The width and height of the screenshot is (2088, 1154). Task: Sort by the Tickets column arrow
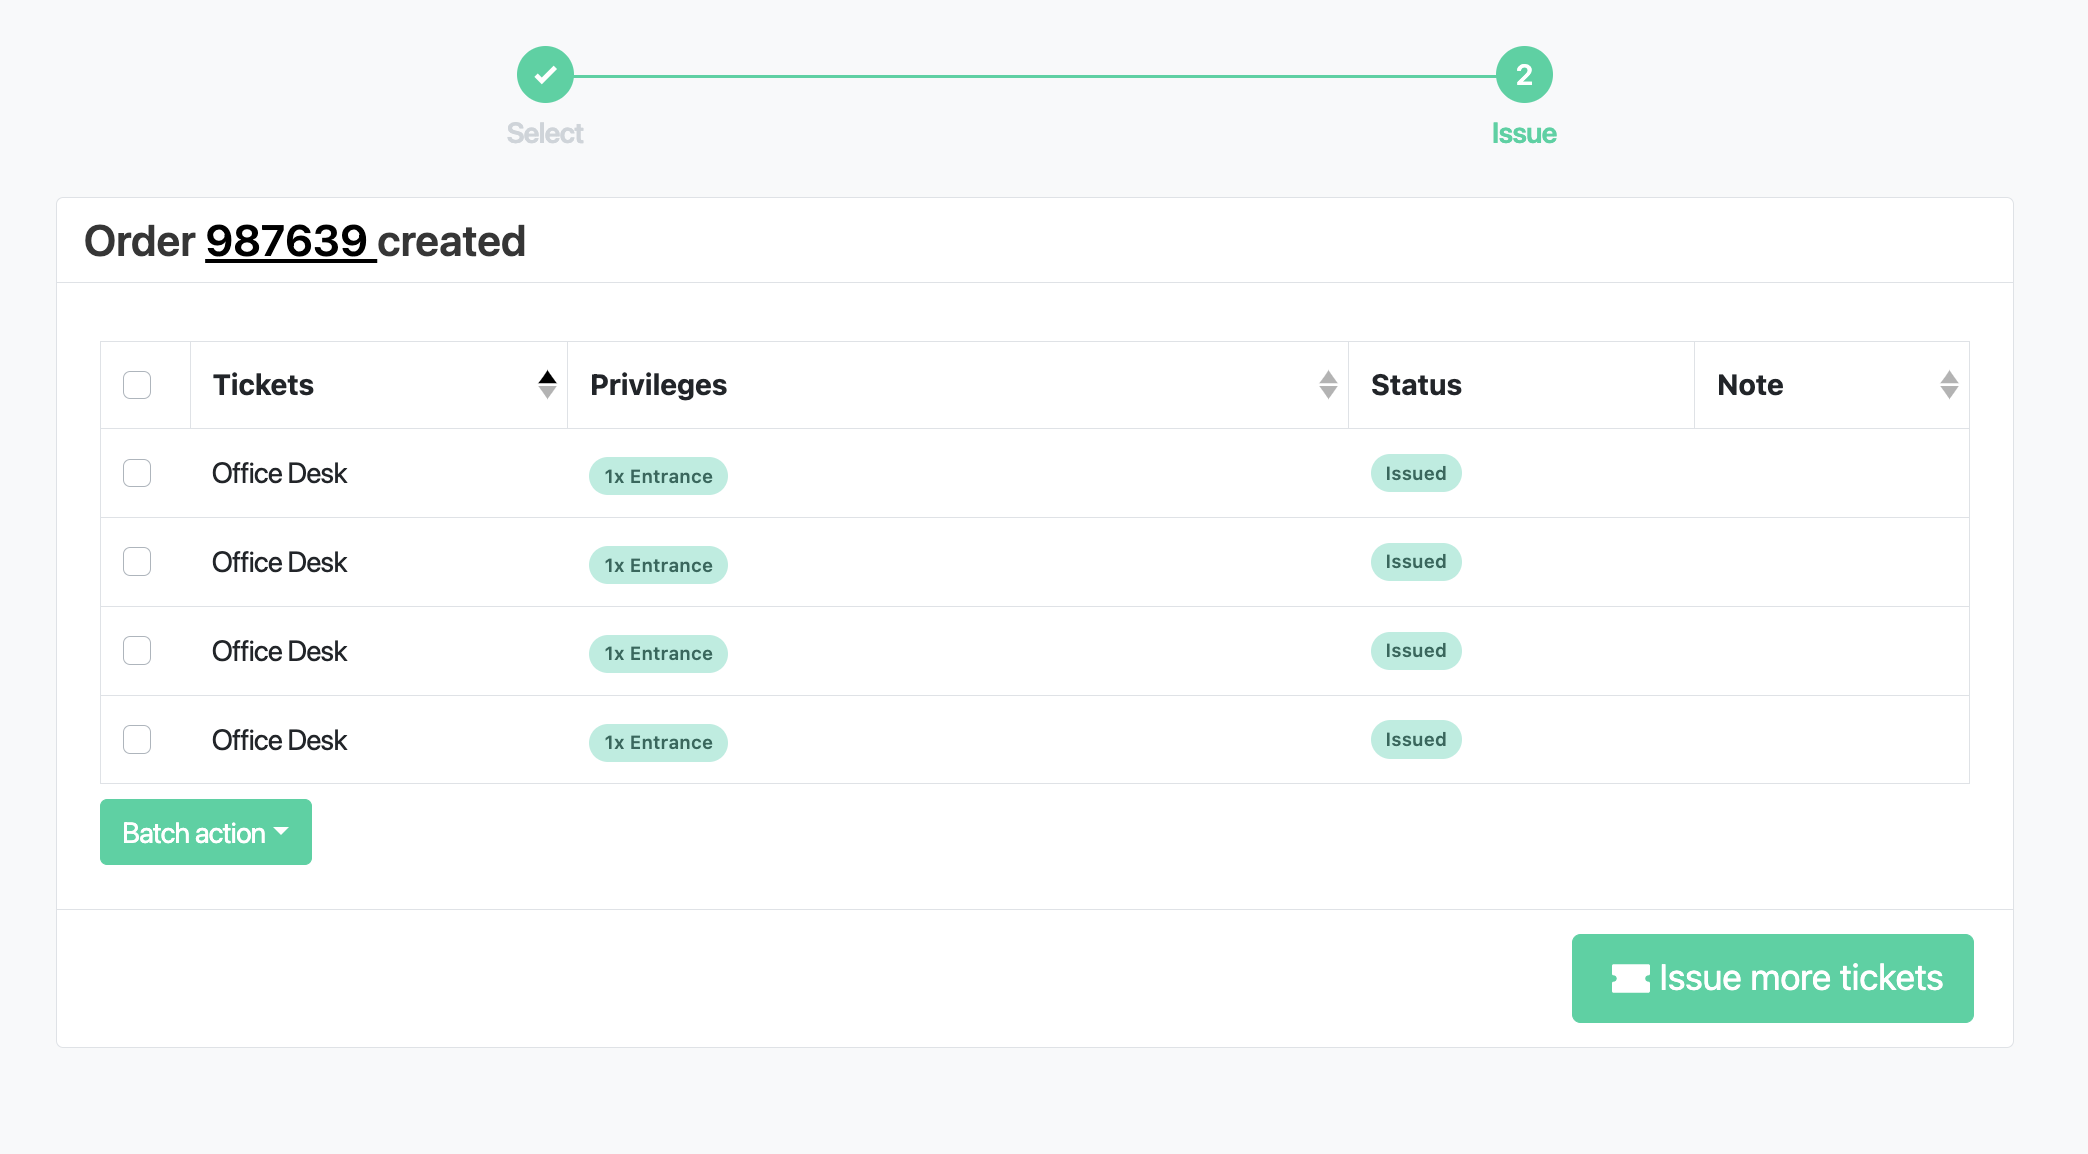pos(547,385)
